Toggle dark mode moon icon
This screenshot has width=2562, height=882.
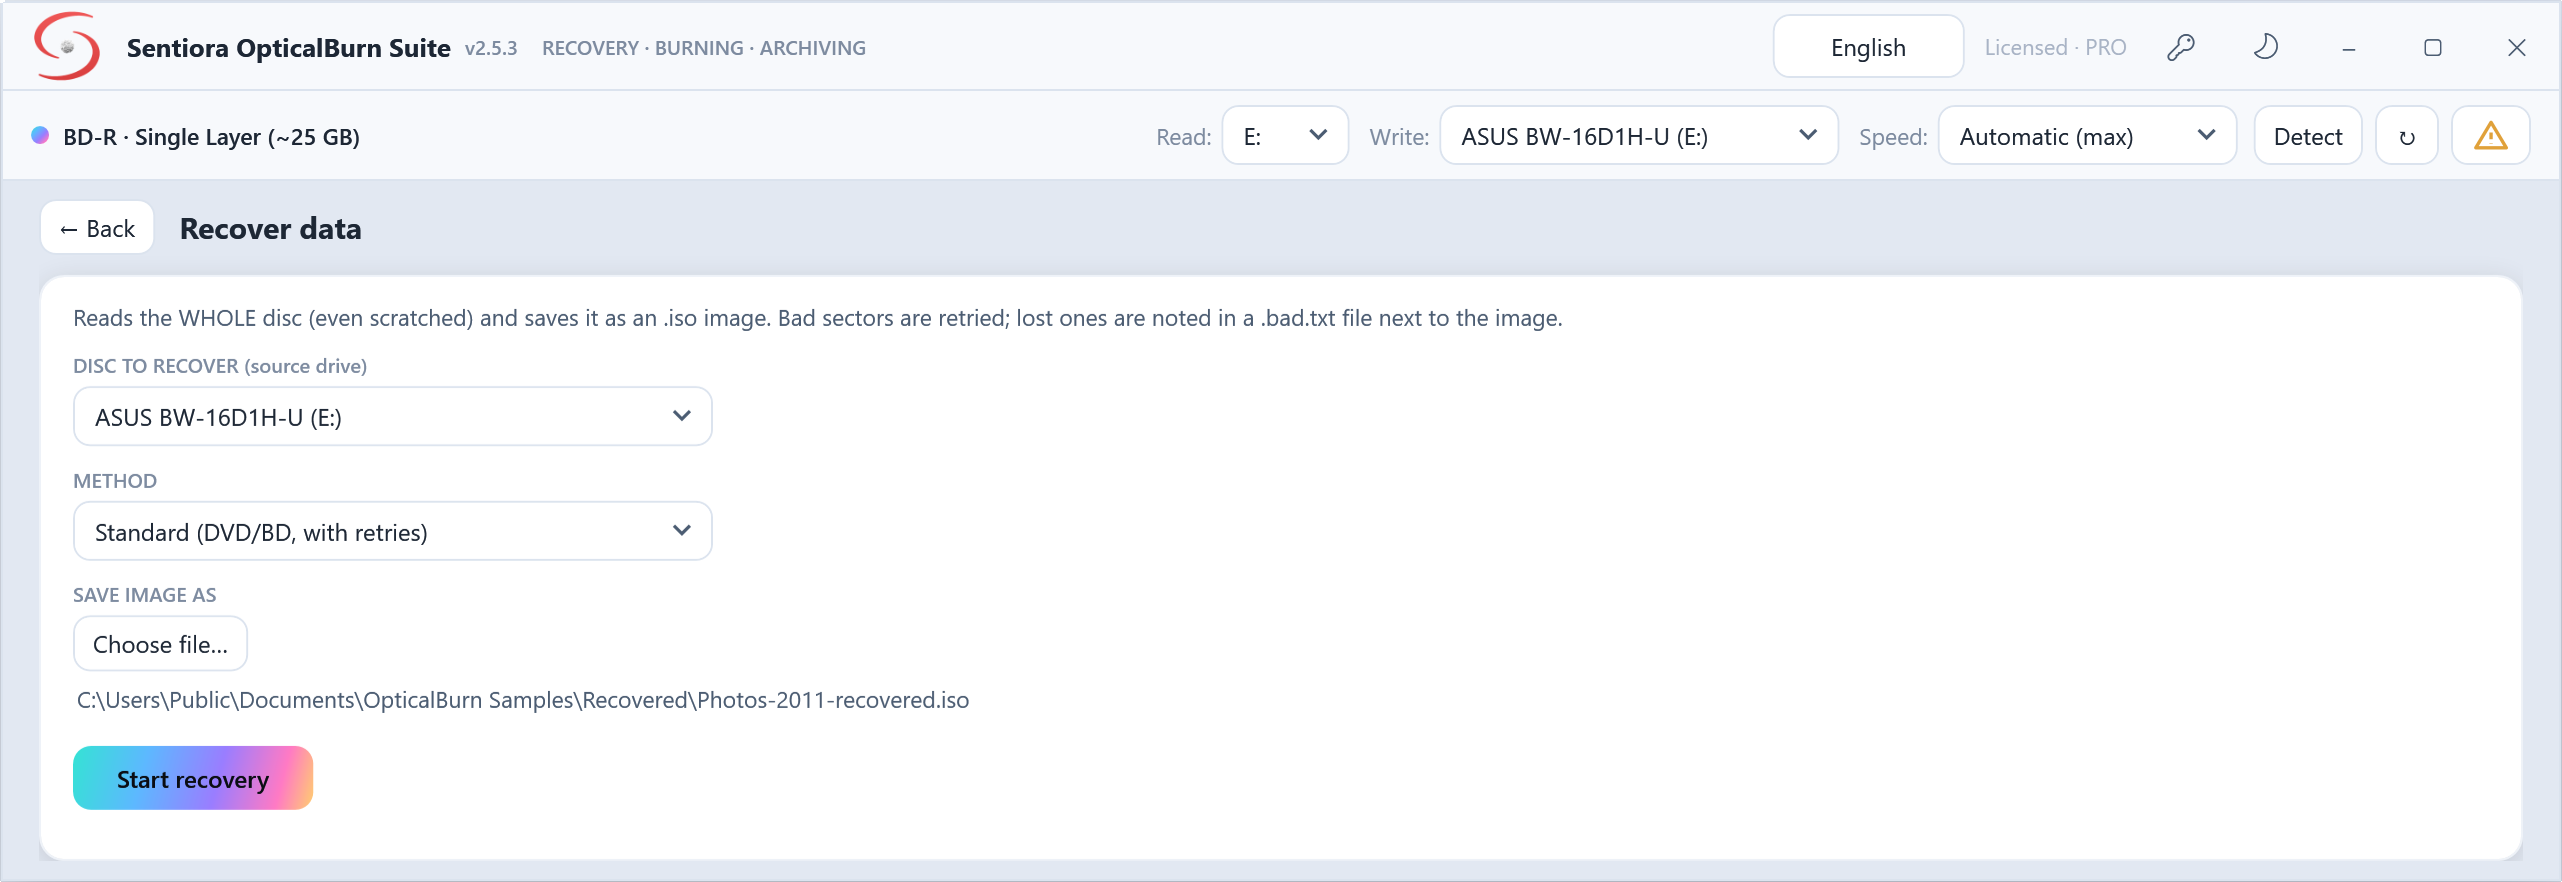pos(2265,47)
